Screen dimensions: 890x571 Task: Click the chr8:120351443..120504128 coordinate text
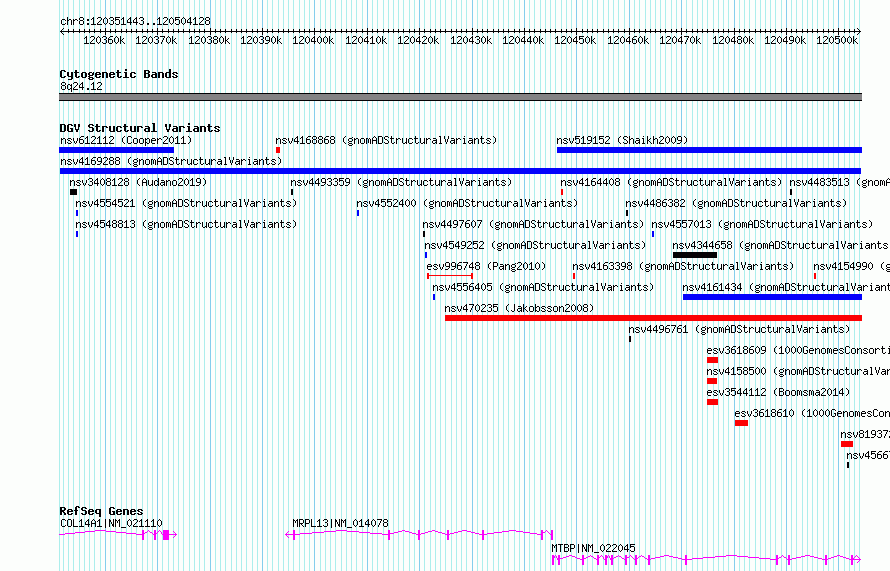click(135, 22)
